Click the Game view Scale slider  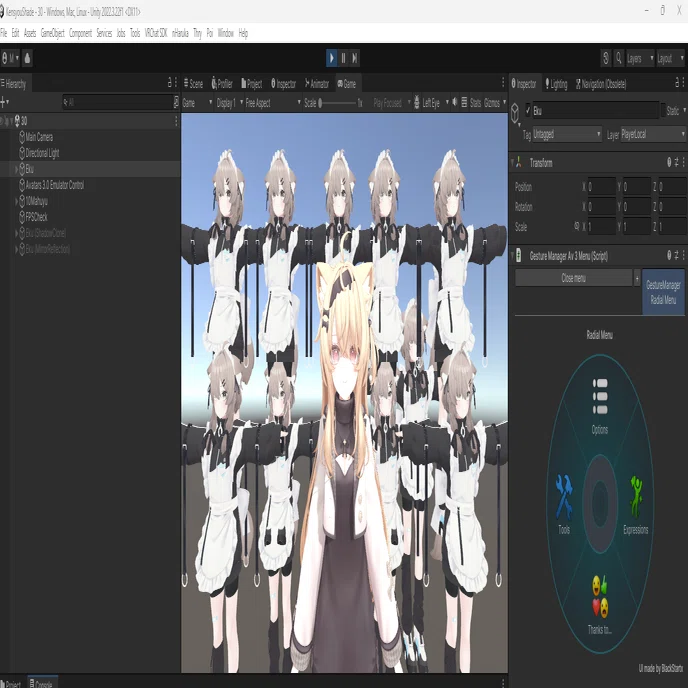point(338,103)
